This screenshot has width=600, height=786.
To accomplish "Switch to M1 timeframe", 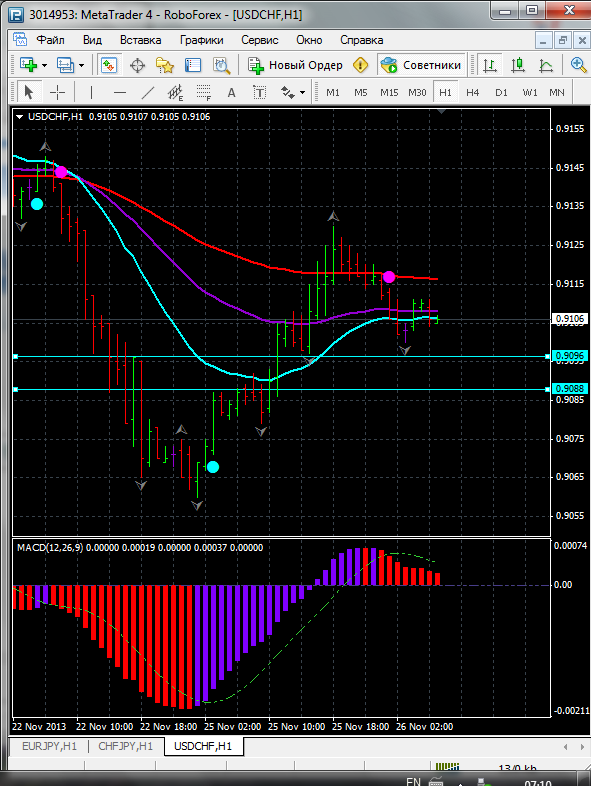I will [x=333, y=93].
